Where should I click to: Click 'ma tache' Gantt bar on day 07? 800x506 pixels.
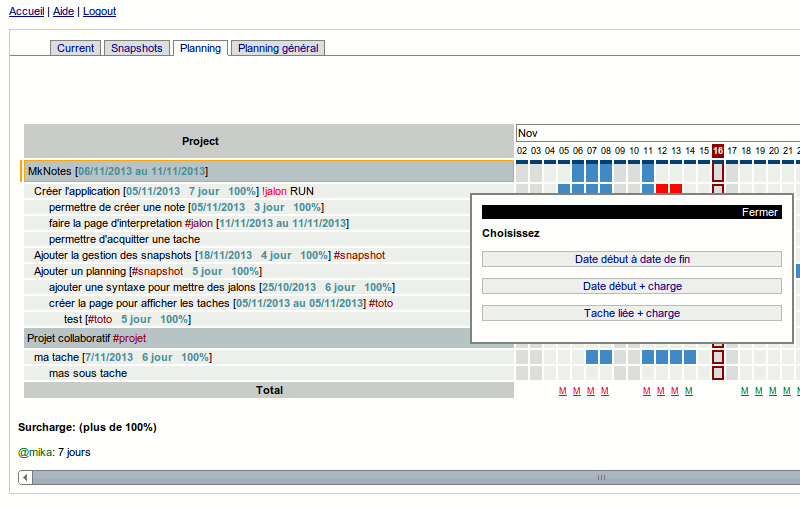(592, 357)
